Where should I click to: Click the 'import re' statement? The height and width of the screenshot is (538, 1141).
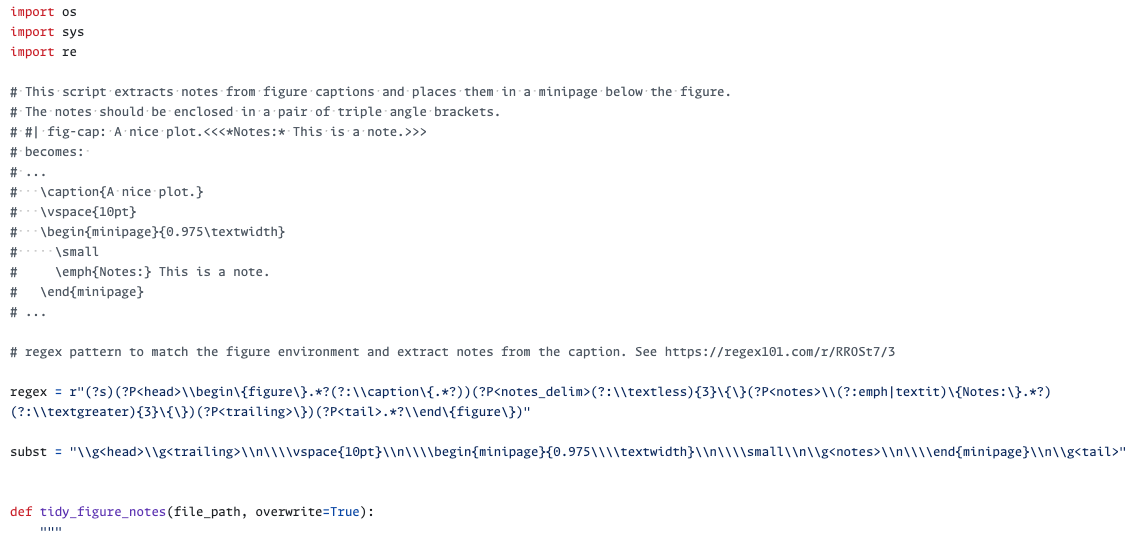tap(43, 52)
